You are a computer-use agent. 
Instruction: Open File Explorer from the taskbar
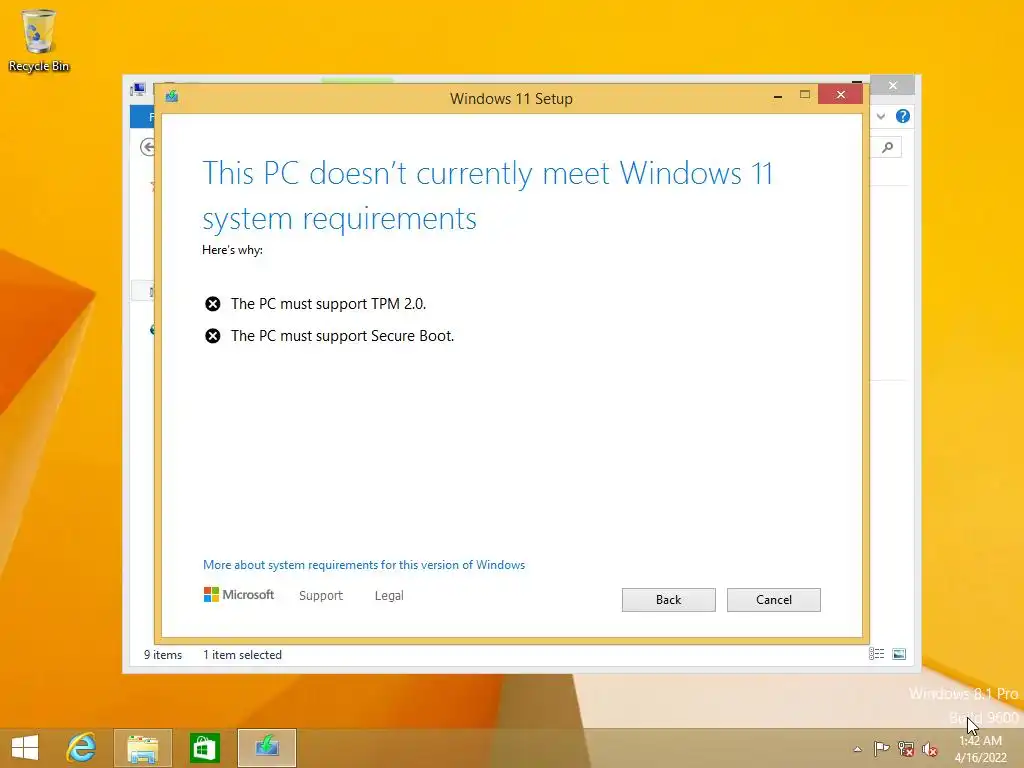(x=143, y=748)
